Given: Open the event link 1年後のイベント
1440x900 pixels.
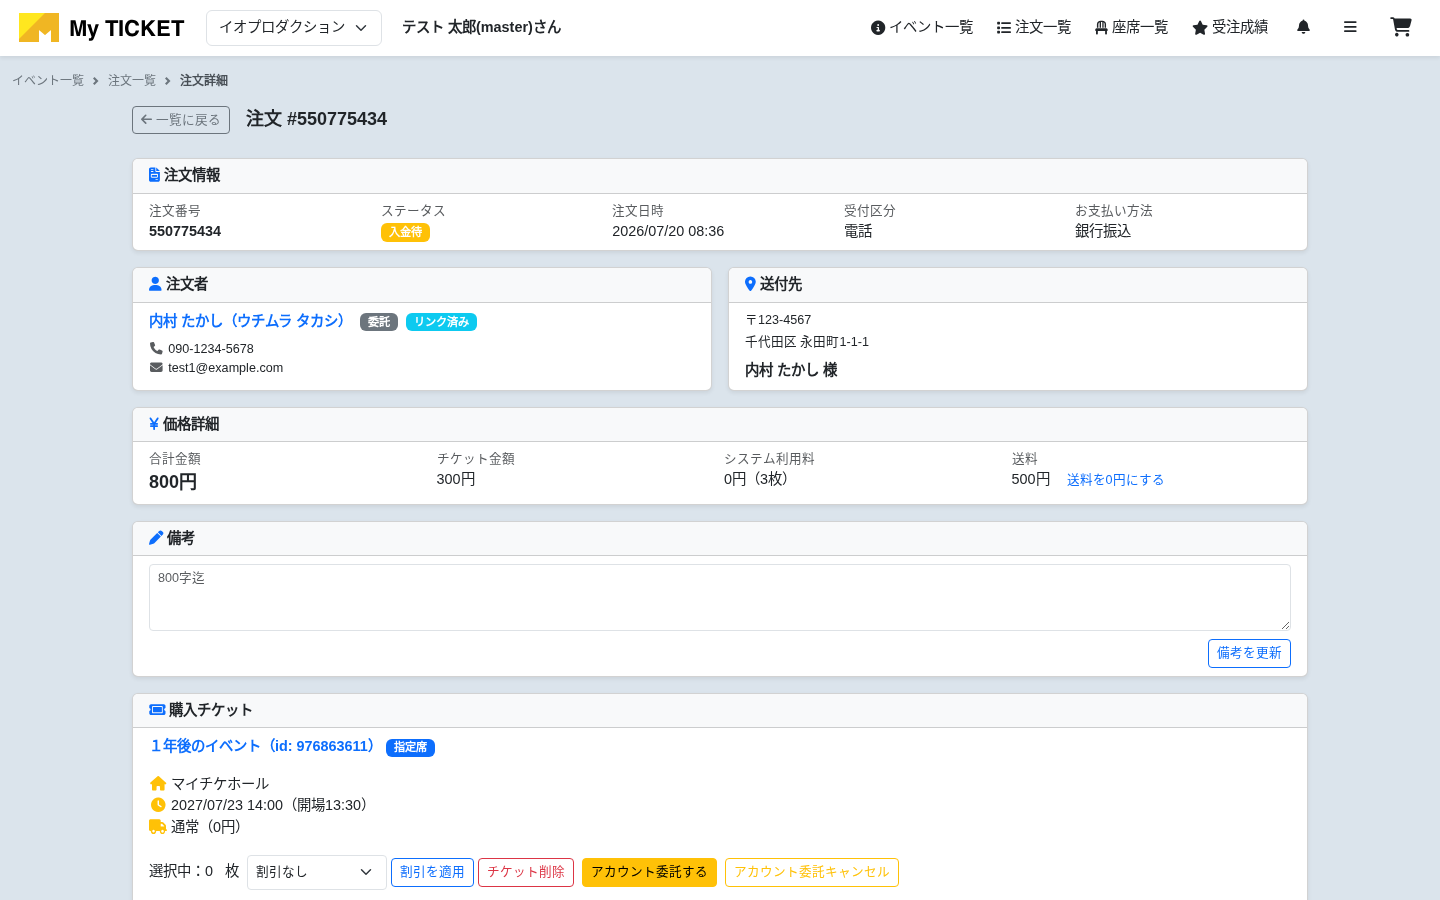Looking at the screenshot, I should [265, 746].
